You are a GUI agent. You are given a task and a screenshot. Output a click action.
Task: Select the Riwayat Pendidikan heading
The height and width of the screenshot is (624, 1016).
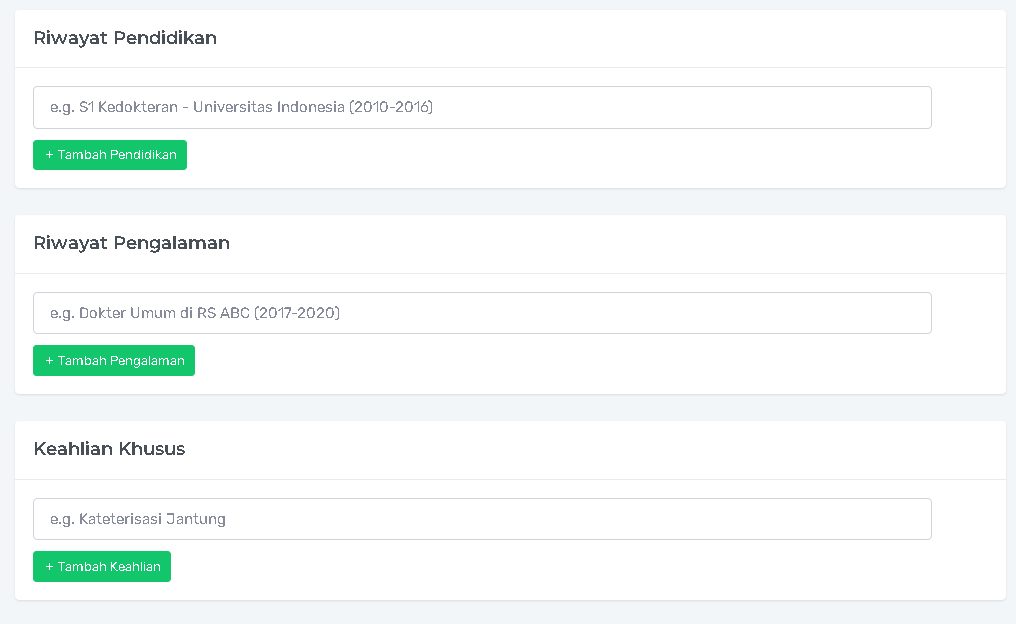tap(125, 38)
